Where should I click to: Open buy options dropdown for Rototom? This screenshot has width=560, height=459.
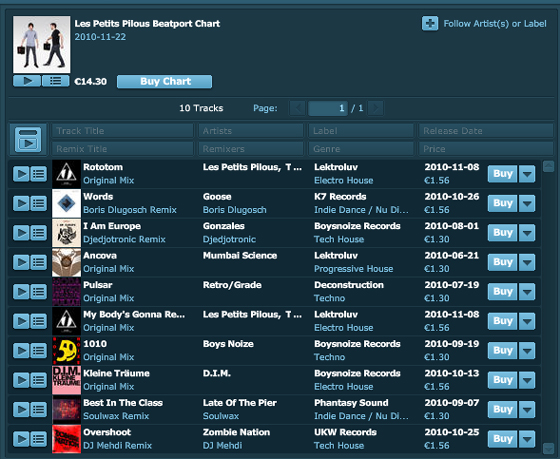(x=527, y=174)
